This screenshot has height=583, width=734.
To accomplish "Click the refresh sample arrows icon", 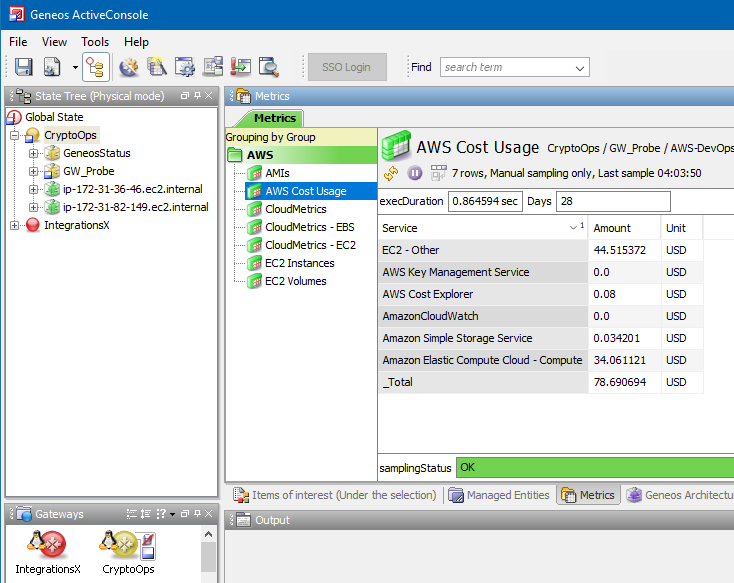I will point(391,173).
